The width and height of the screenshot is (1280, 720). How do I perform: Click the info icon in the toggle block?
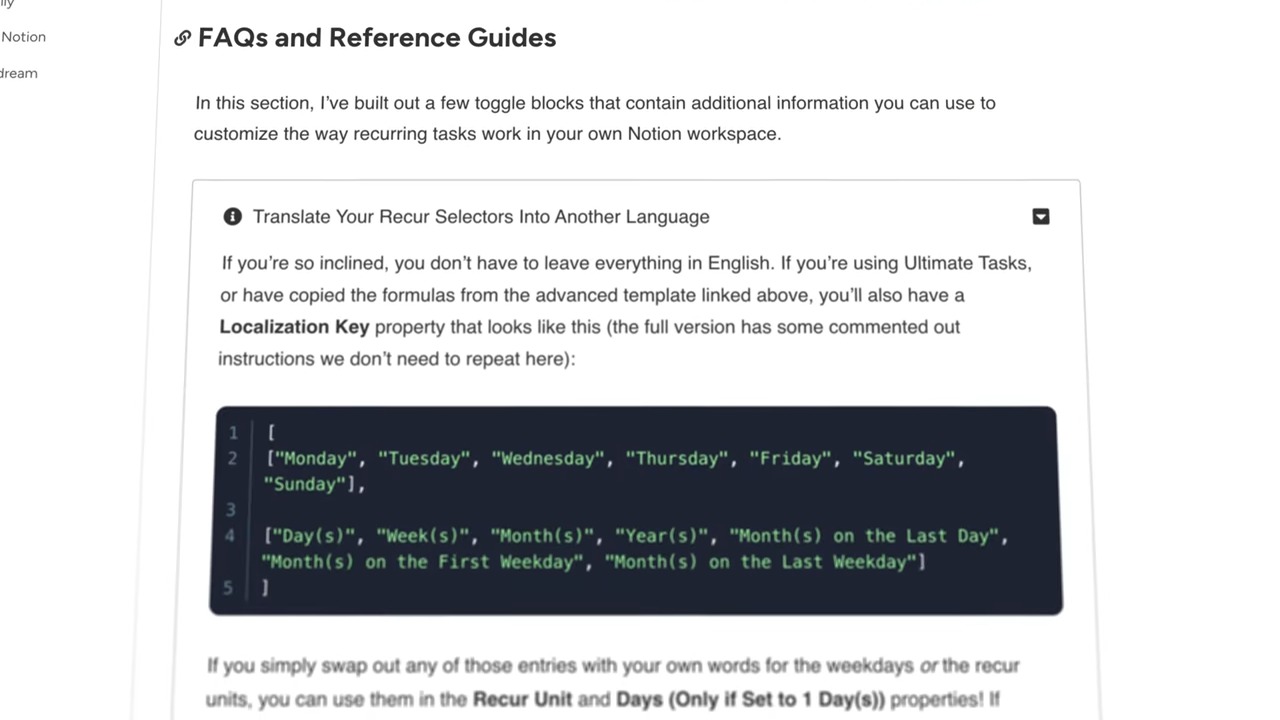[x=232, y=217]
